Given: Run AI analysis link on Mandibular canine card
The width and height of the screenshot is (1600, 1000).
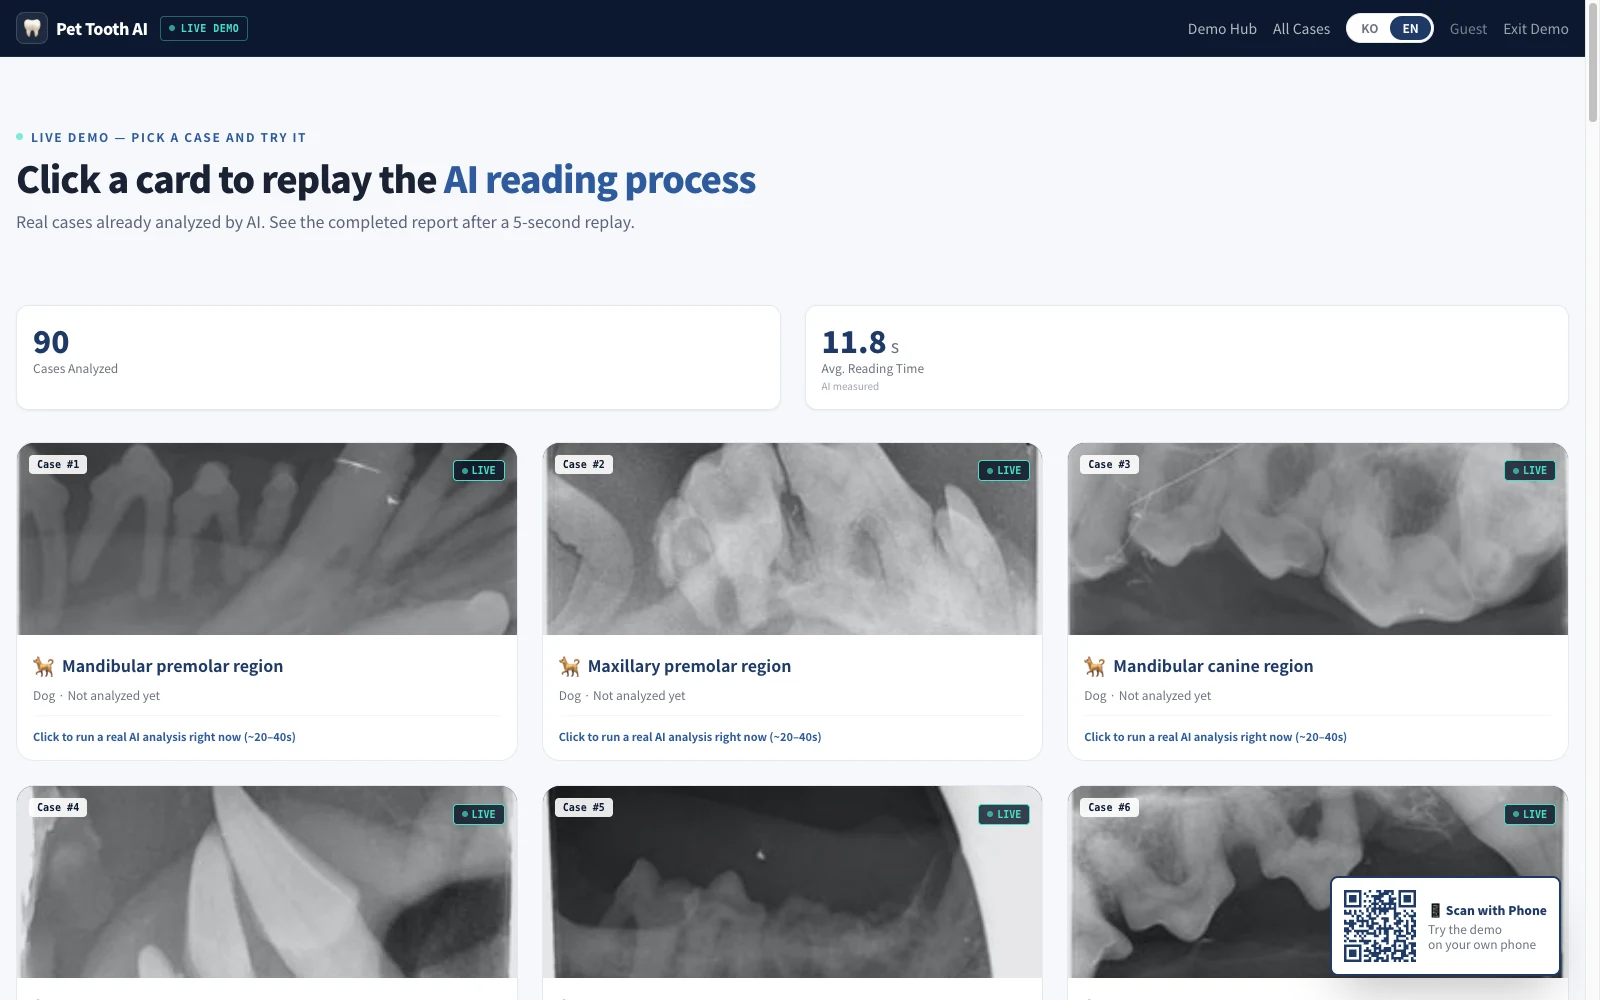Looking at the screenshot, I should 1215,737.
